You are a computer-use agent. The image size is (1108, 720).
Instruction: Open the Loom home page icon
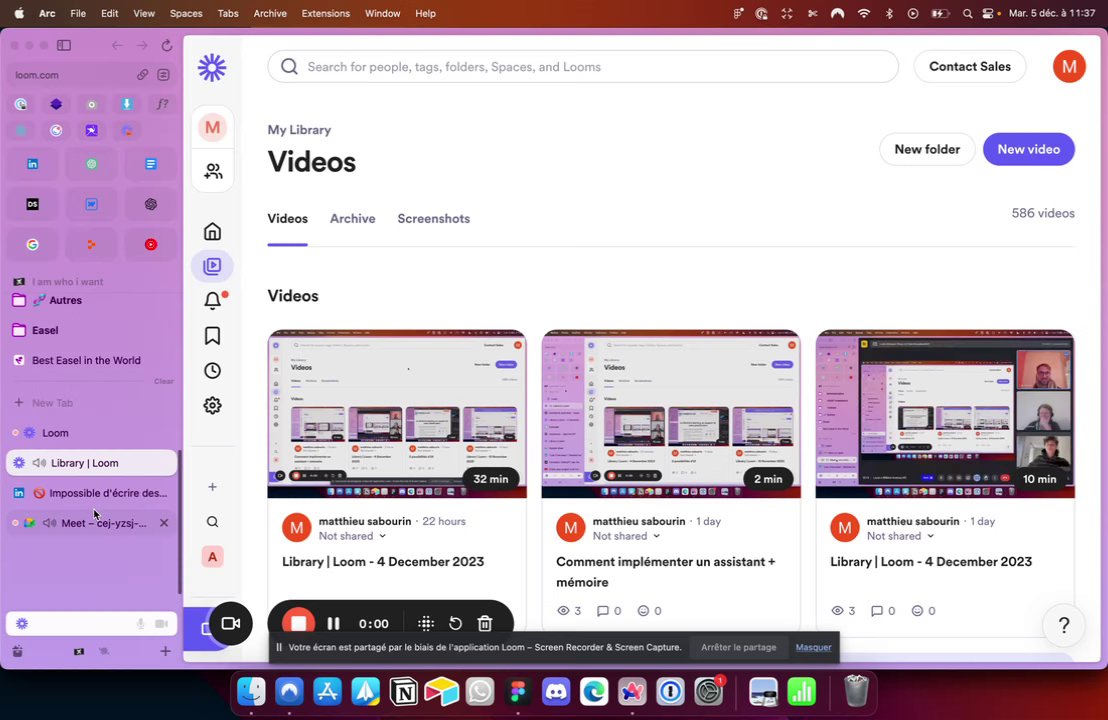pyautogui.click(x=212, y=231)
